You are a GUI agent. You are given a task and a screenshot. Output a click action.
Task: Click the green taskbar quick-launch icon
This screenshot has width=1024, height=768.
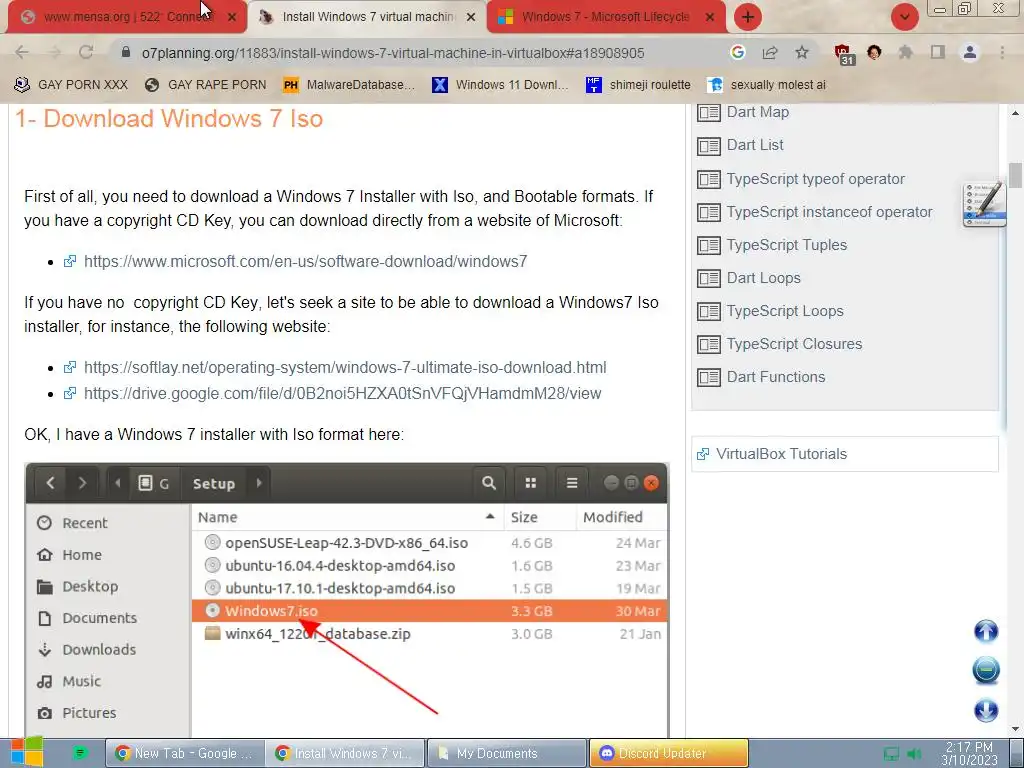click(79, 753)
